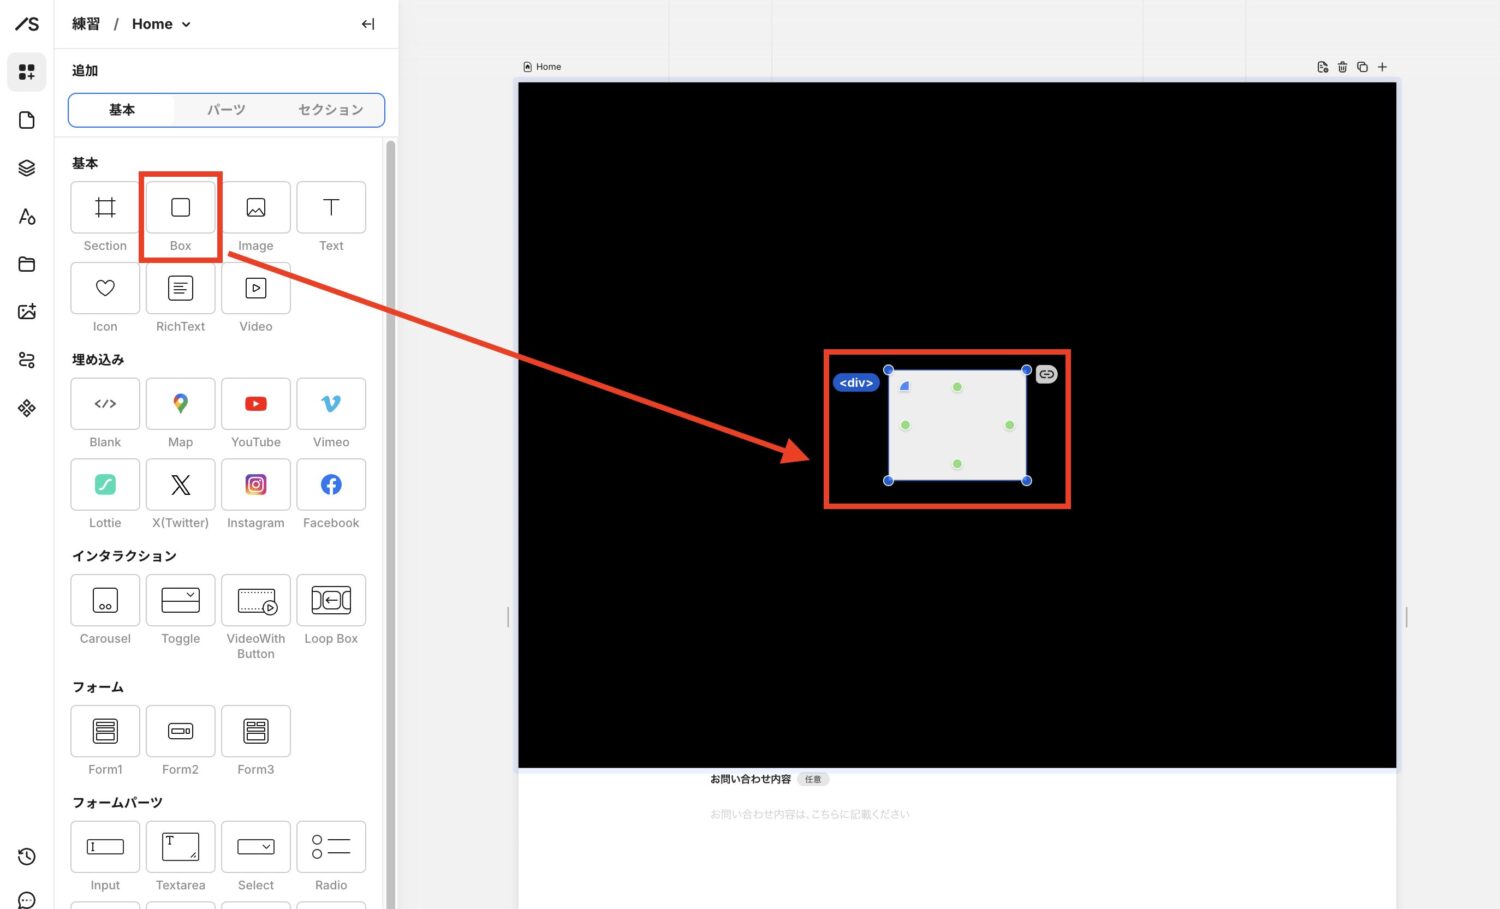Switch to the パーツ tab

coord(226,110)
